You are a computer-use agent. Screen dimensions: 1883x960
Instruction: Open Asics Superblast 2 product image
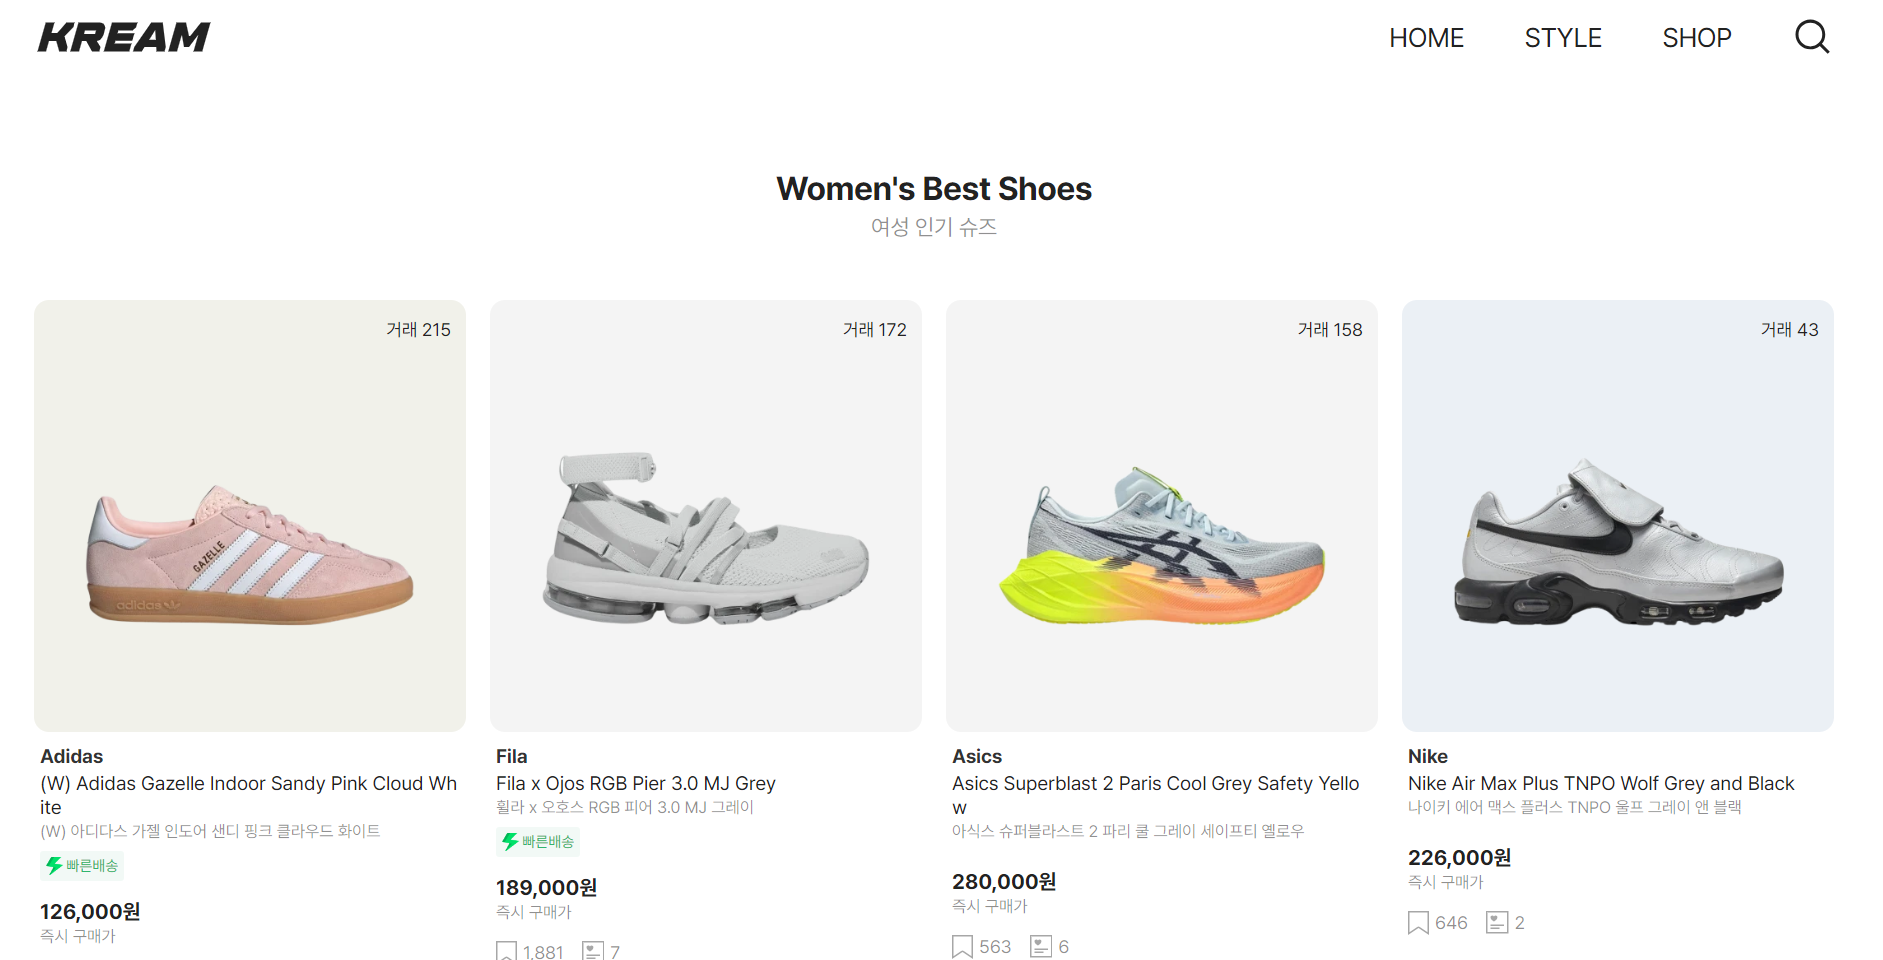(x=1162, y=516)
